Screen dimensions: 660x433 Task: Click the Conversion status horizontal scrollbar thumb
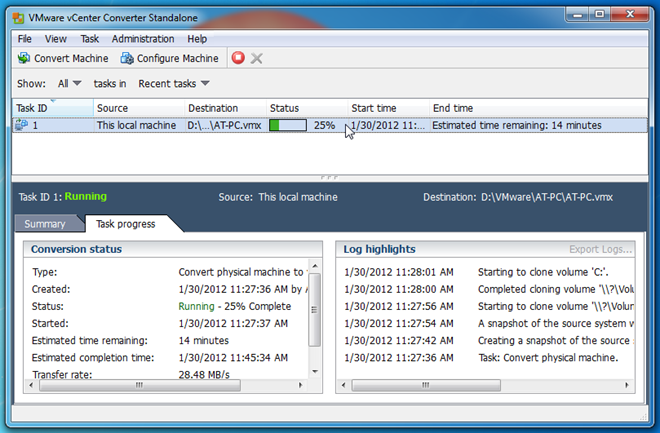[x=140, y=385]
